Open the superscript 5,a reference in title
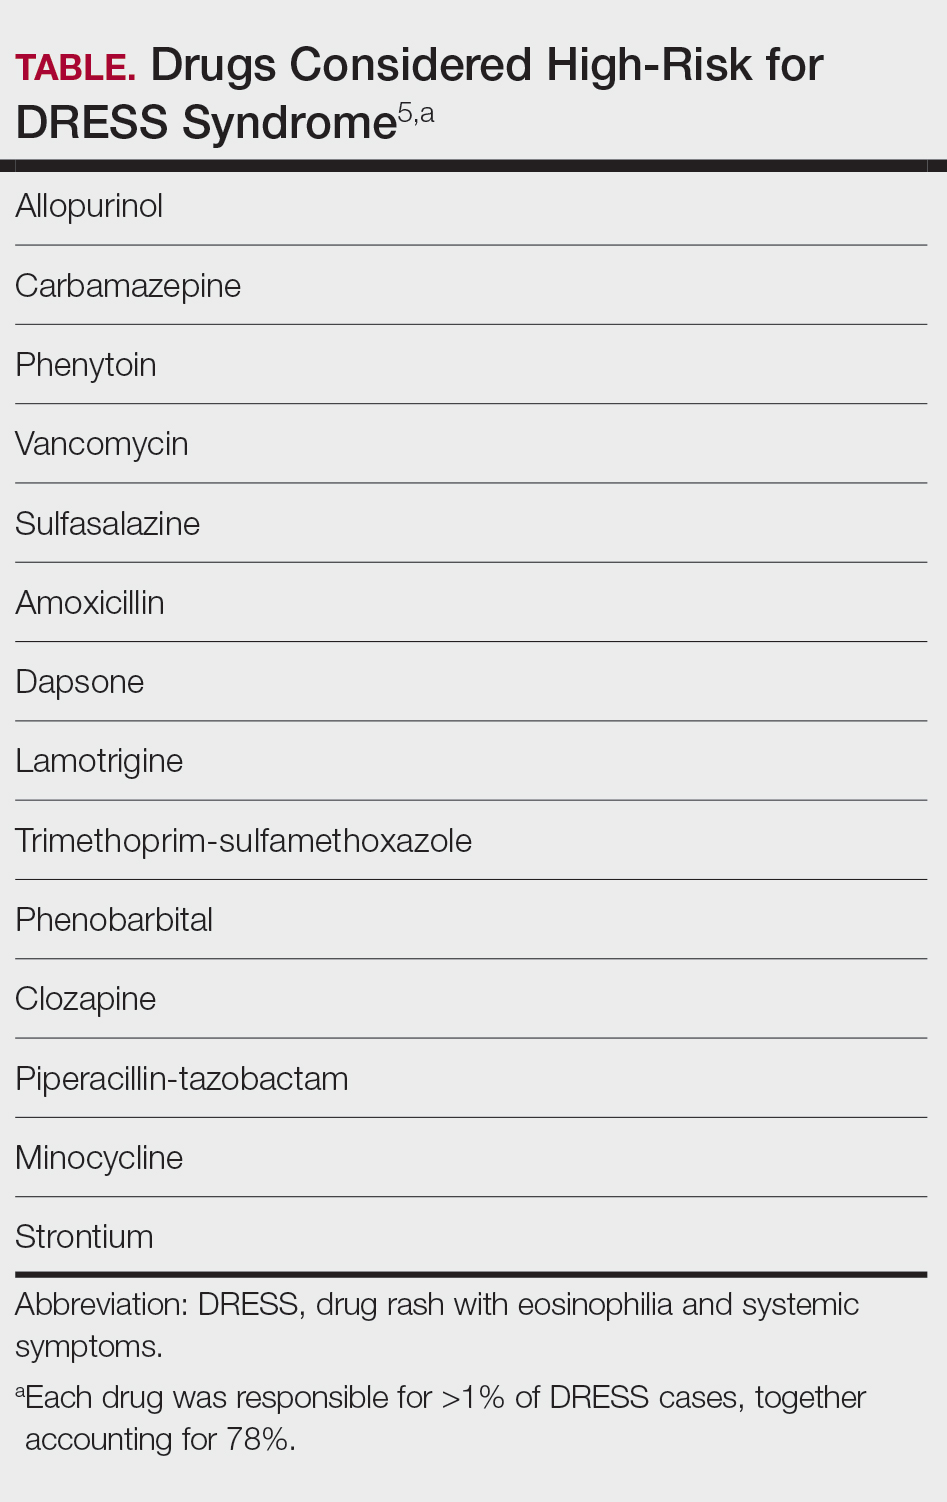The height and width of the screenshot is (1502, 947). pyautogui.click(x=416, y=114)
